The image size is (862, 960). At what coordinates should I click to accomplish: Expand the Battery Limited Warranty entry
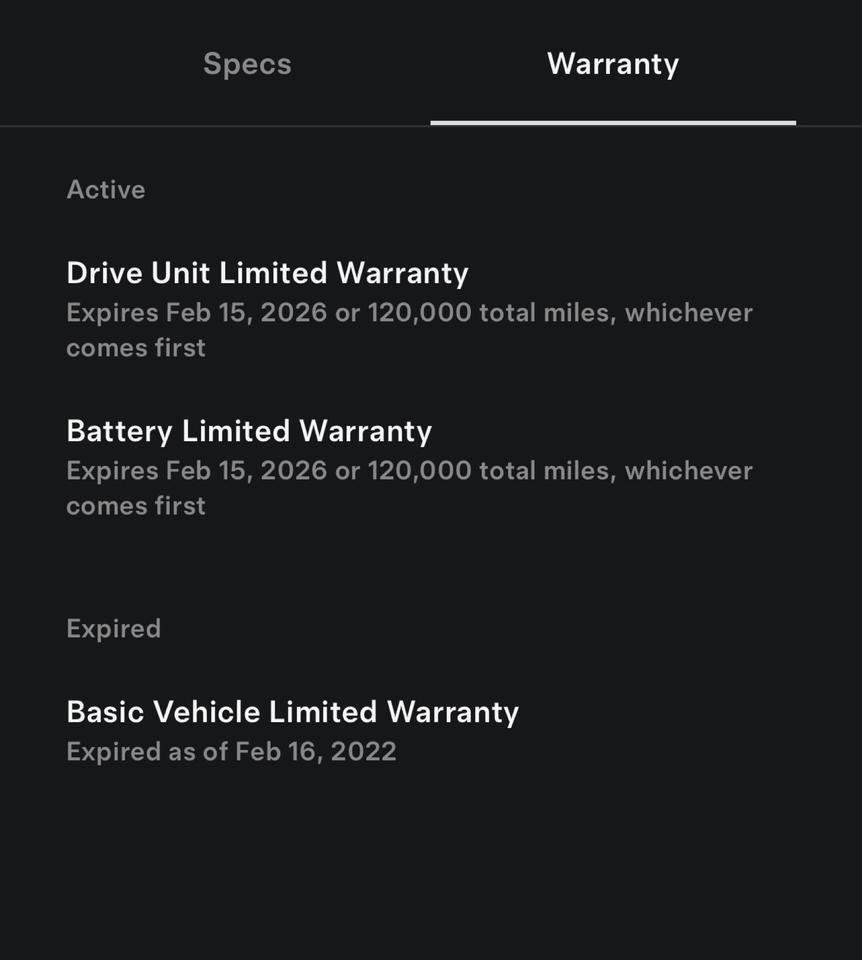pos(249,430)
